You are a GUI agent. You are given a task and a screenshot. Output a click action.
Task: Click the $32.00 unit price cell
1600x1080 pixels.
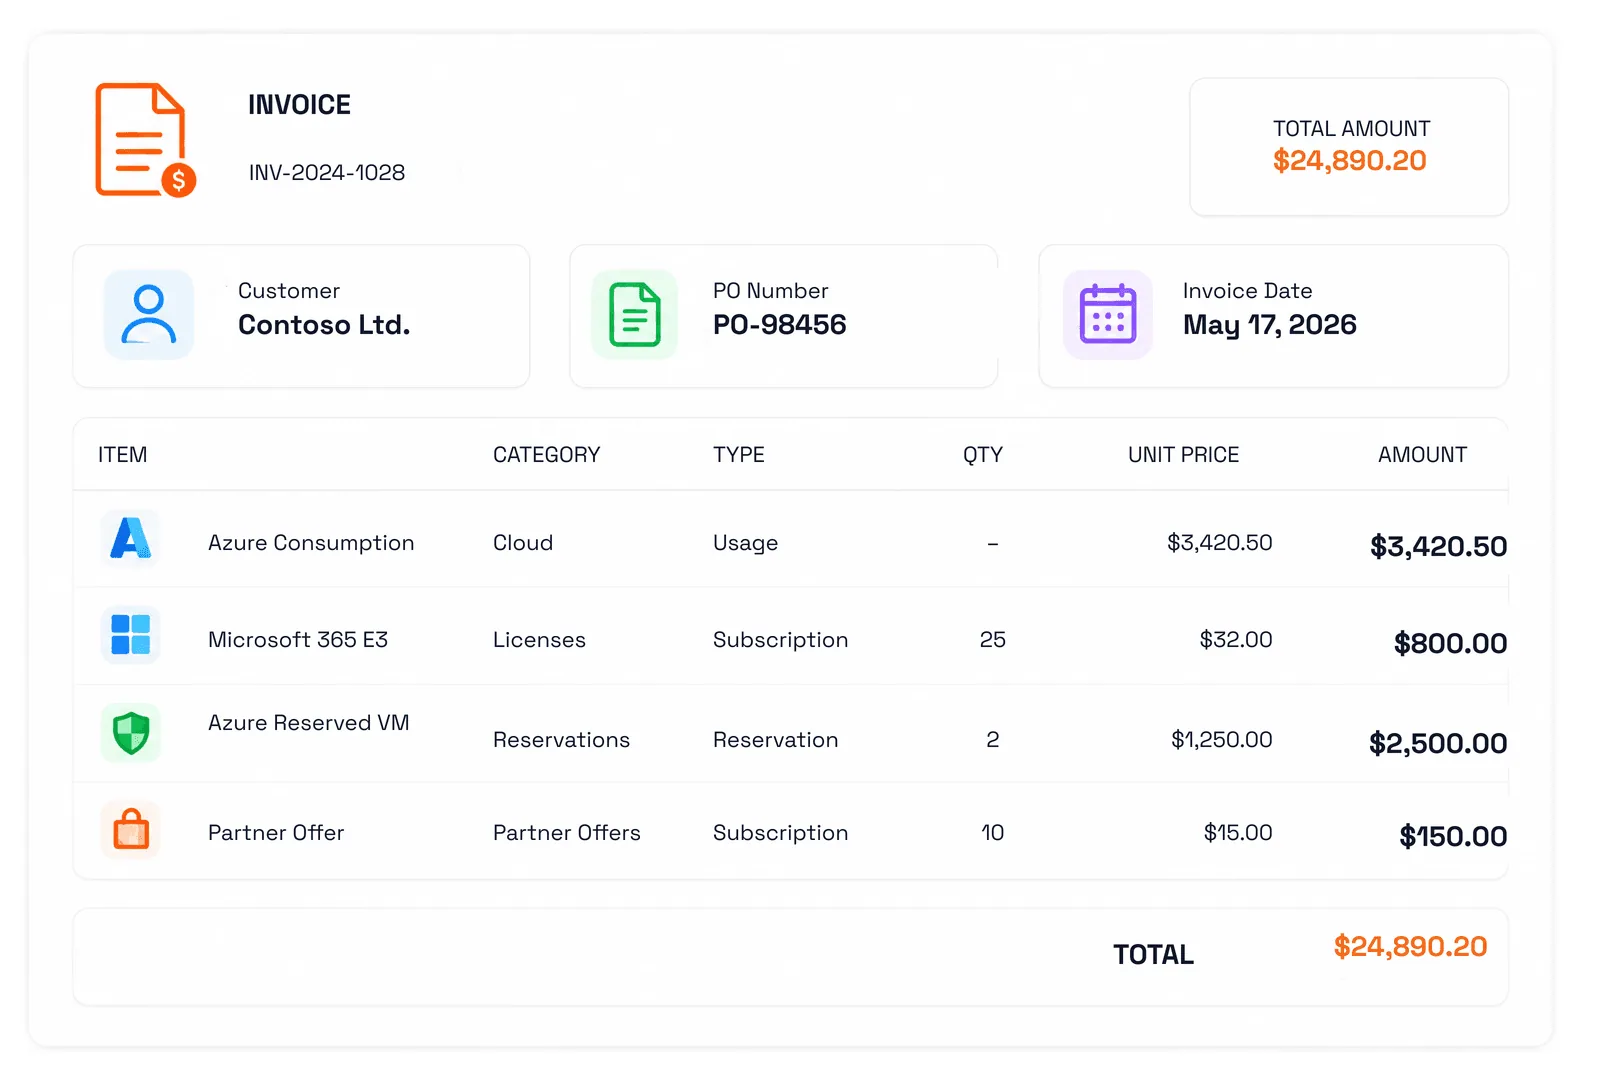(x=1236, y=640)
